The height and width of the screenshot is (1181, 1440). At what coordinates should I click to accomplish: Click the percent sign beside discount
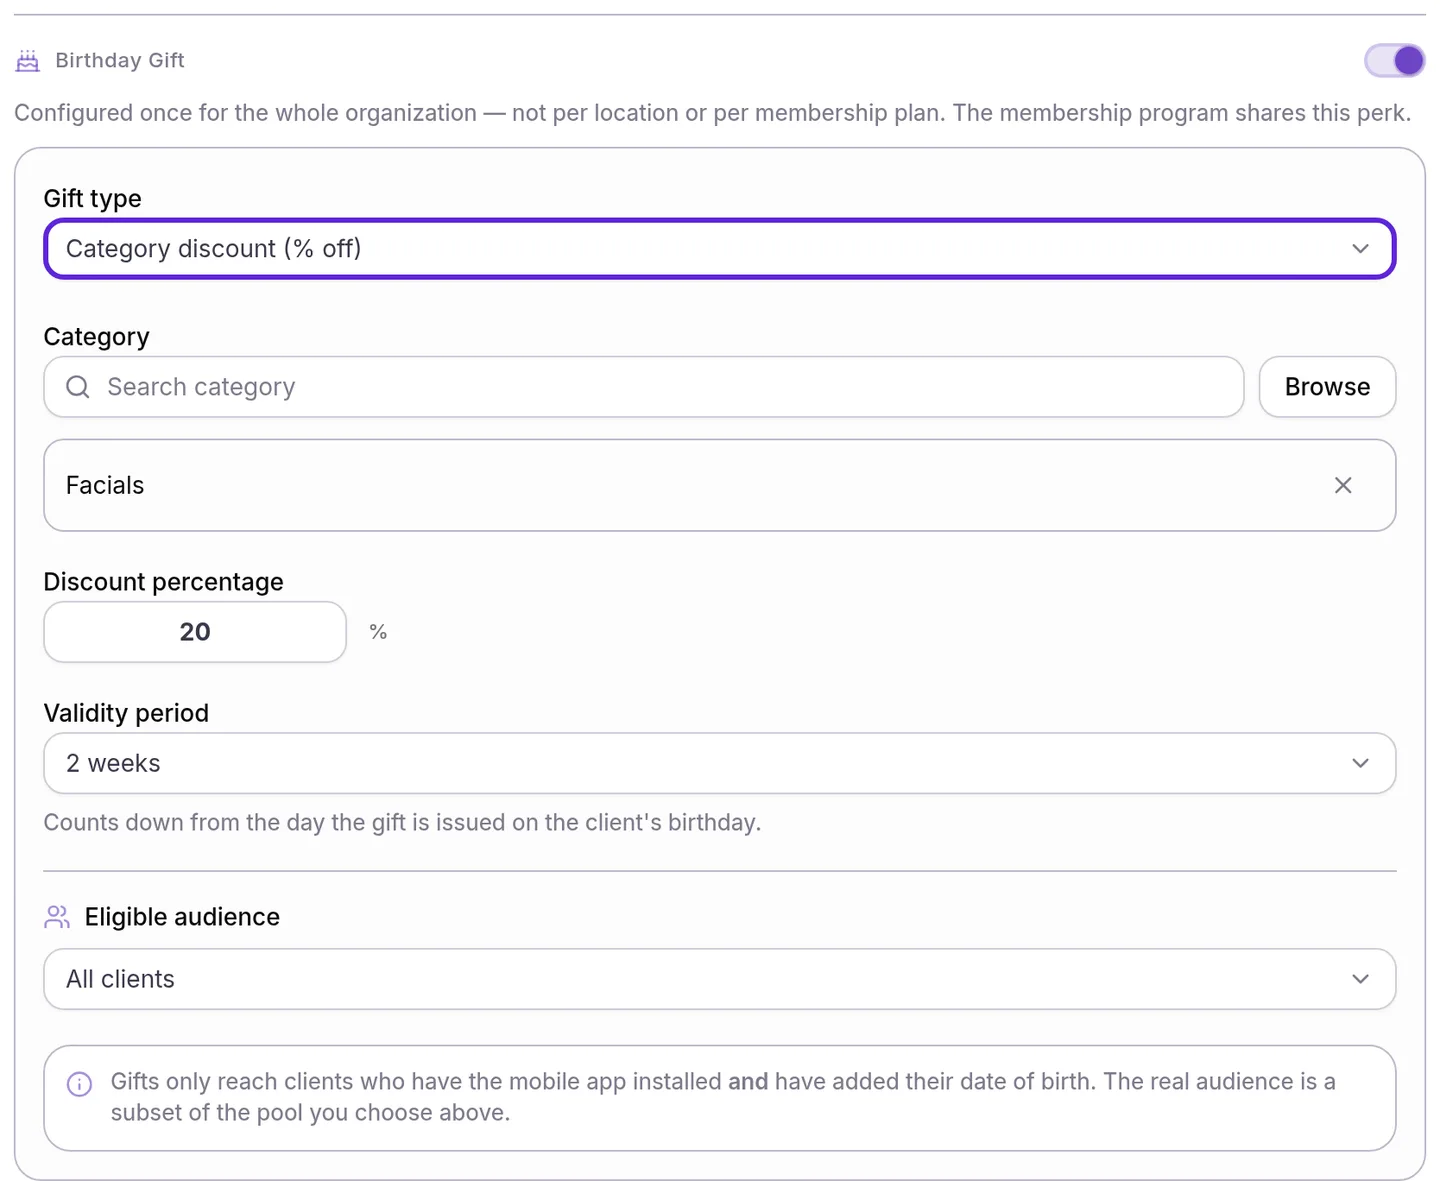click(378, 632)
